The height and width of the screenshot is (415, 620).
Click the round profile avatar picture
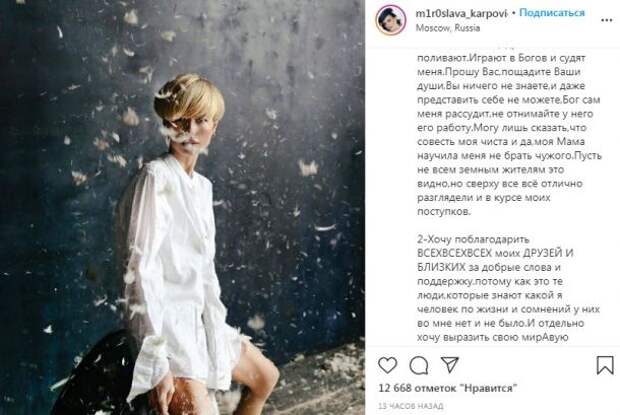(x=391, y=20)
